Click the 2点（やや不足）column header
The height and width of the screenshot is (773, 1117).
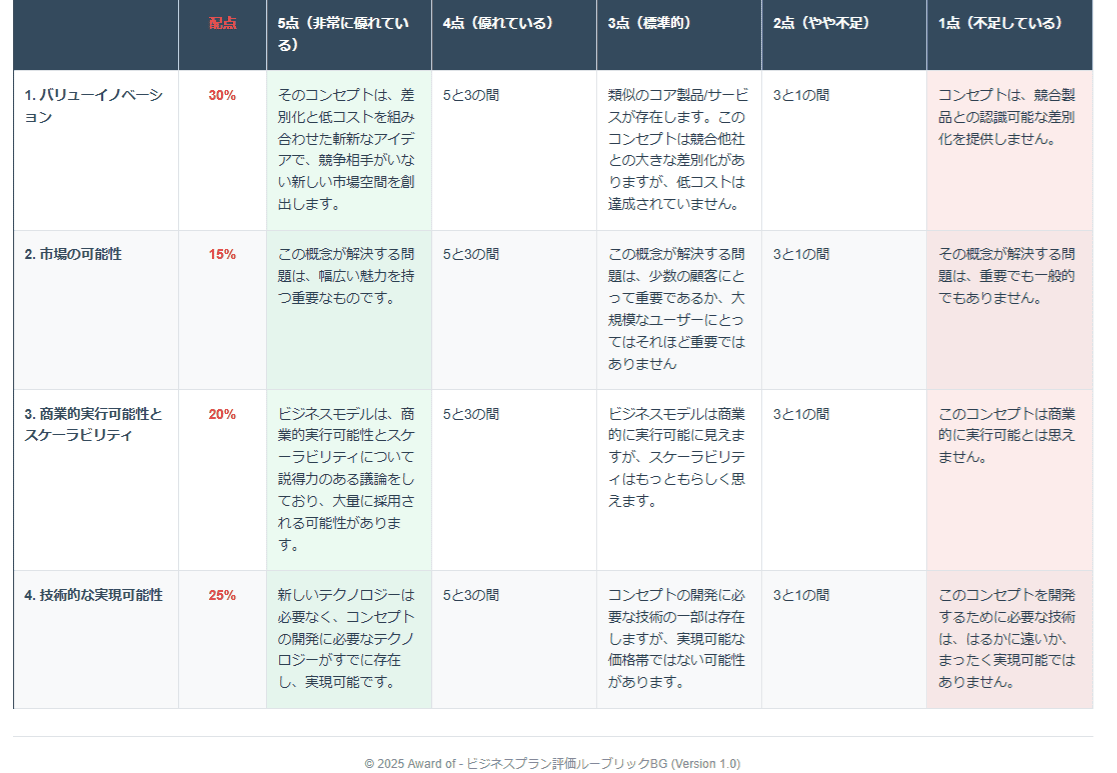click(821, 24)
